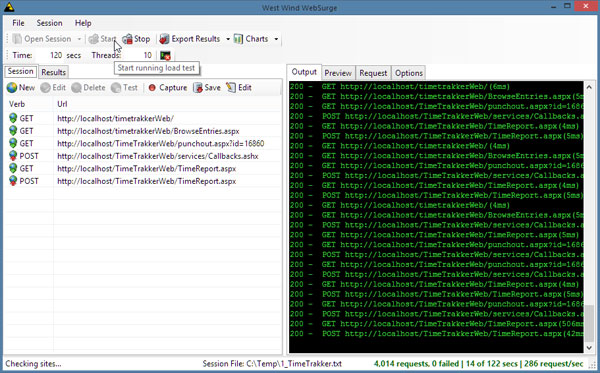Expand the Charts dropdown arrow

(276, 39)
